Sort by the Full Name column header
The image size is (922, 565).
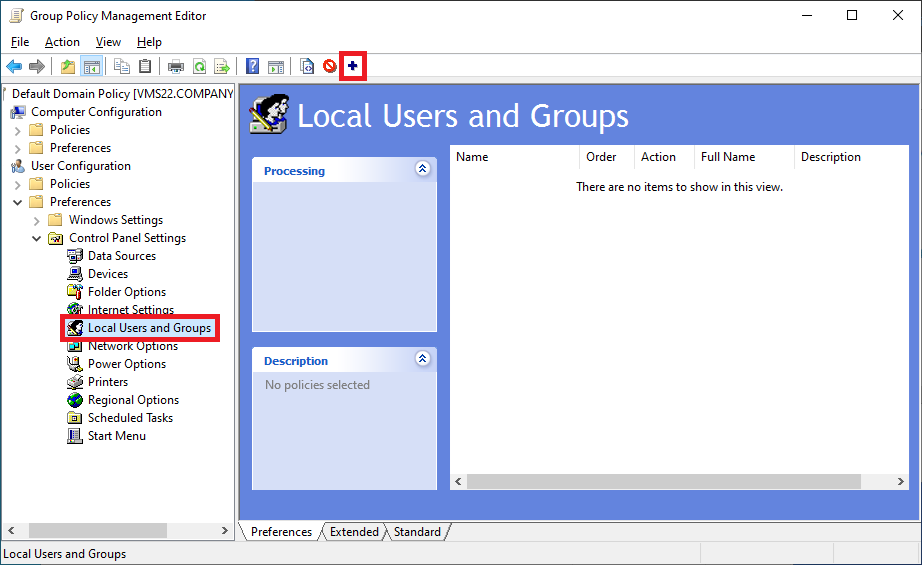tap(744, 157)
